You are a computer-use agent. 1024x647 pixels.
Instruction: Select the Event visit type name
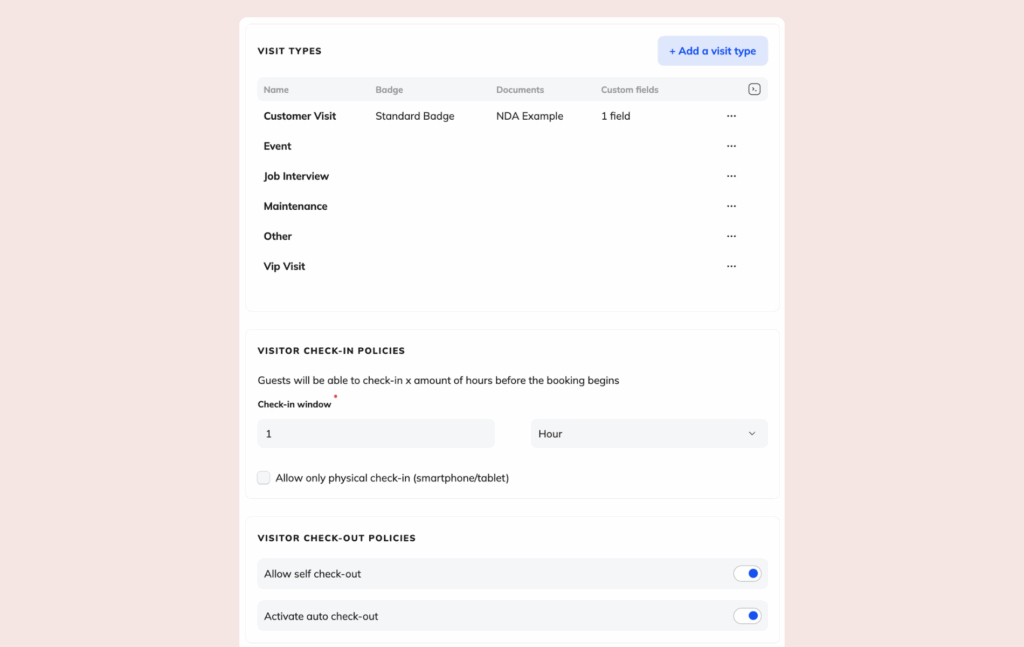(277, 145)
